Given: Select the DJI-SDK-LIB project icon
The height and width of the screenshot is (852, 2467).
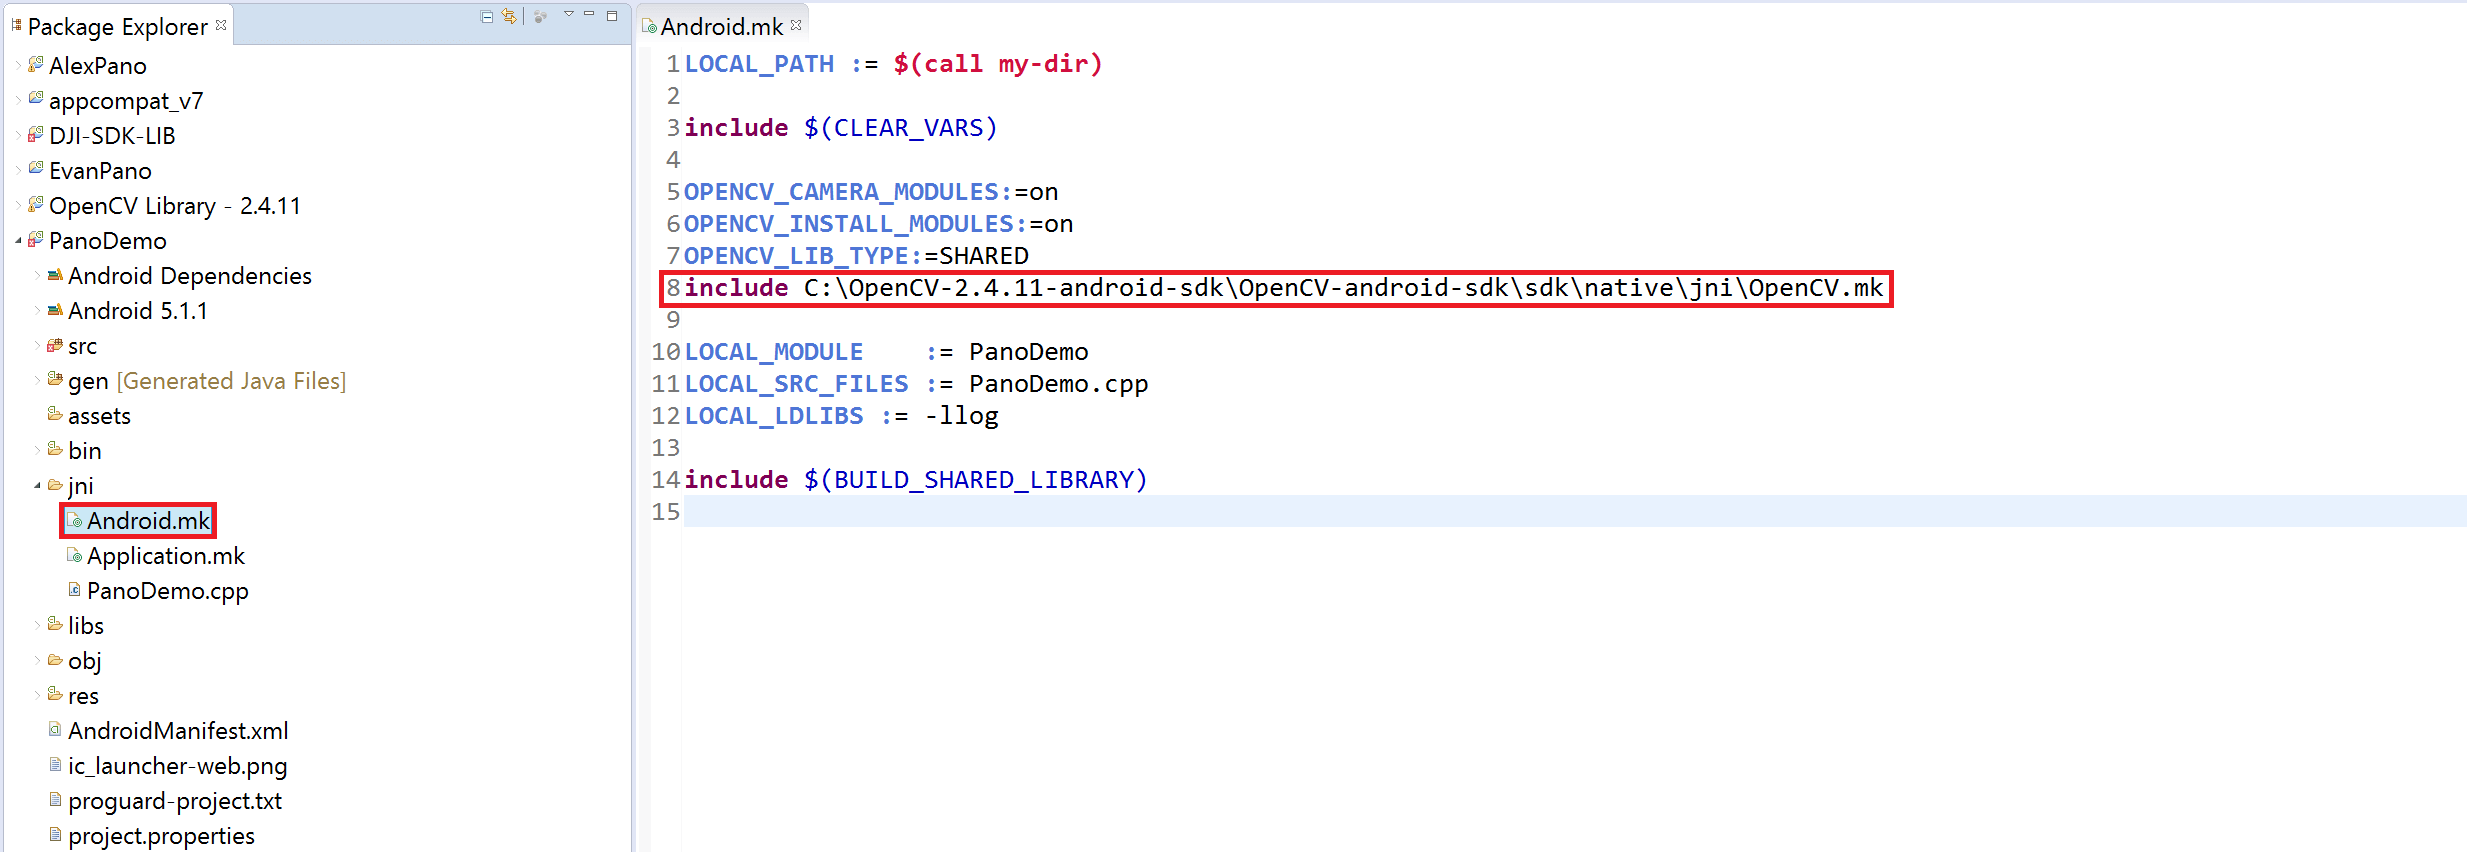Looking at the screenshot, I should [x=36, y=135].
